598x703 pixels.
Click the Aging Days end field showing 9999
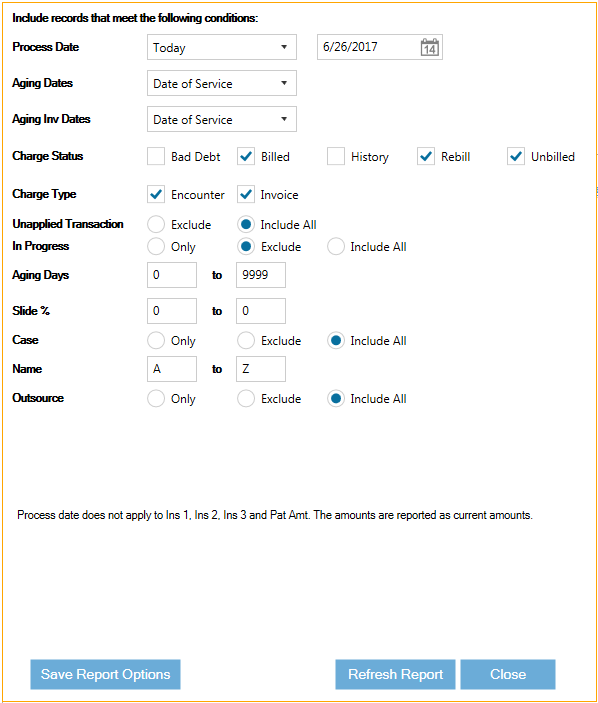click(261, 275)
